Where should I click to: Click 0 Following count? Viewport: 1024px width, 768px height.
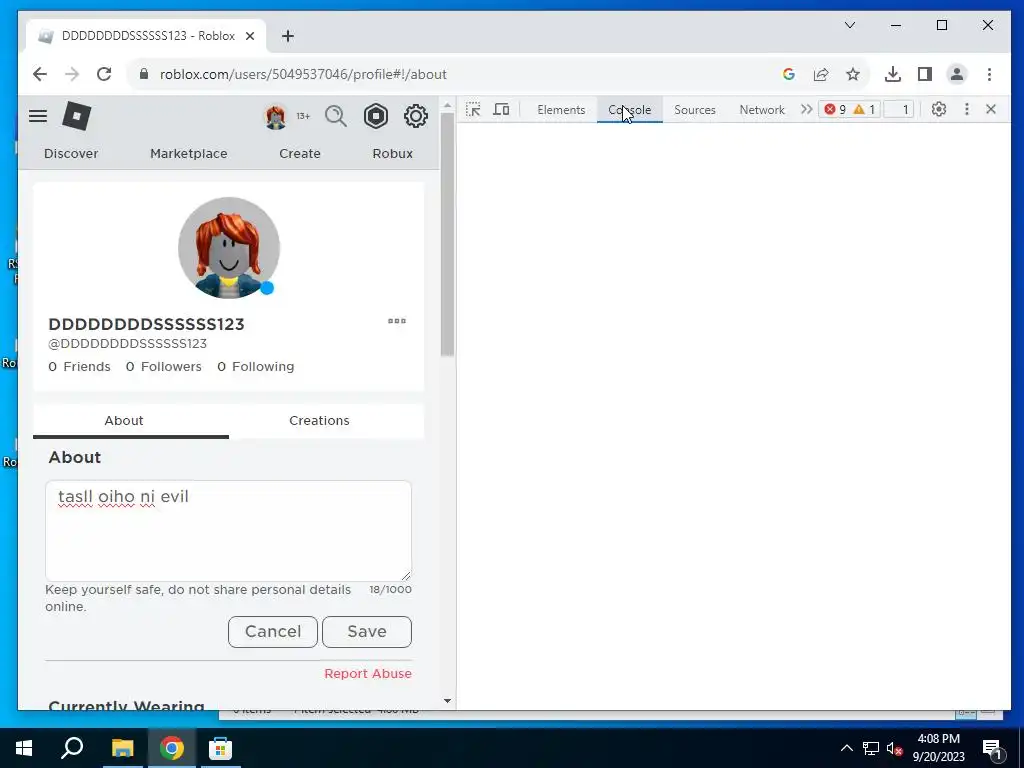256,366
